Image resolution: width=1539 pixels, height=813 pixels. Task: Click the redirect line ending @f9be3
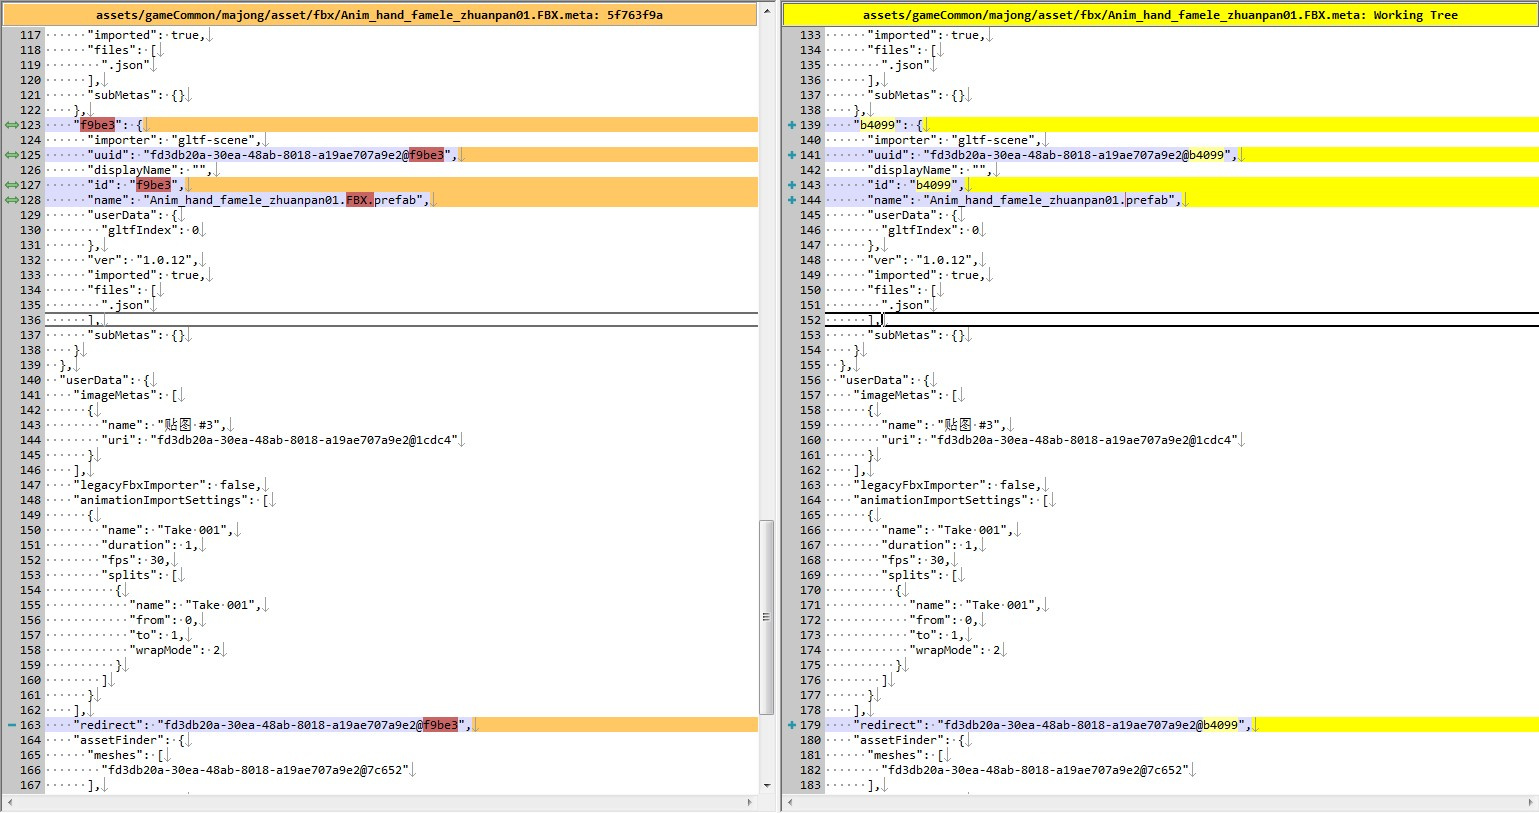(402, 725)
